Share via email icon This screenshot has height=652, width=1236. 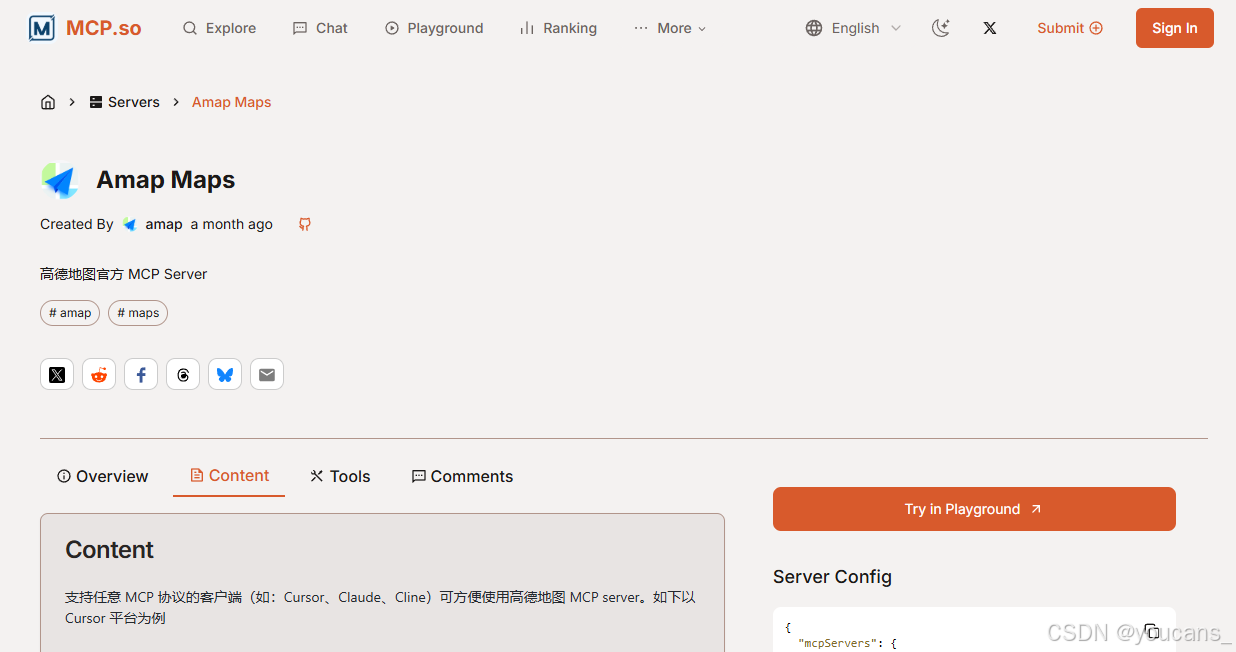tap(267, 375)
